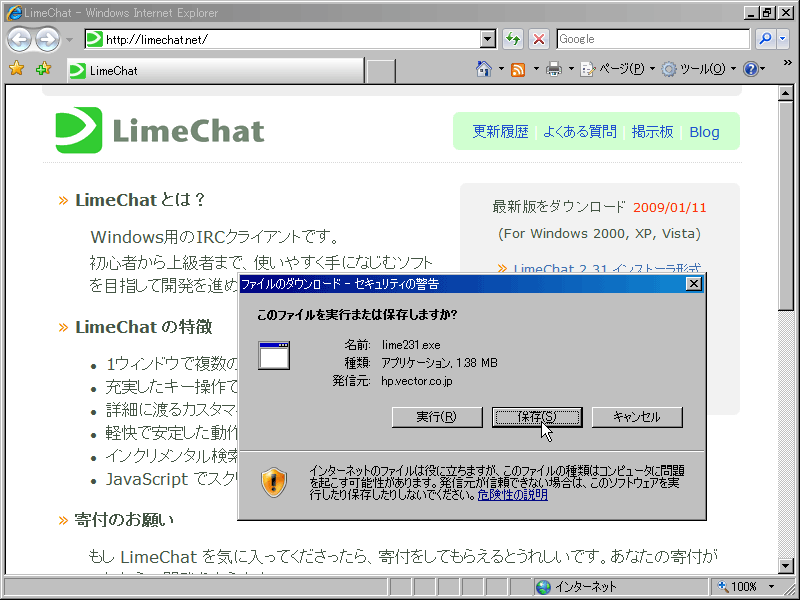Select the LimeChat browser tab
Image resolution: width=800 pixels, height=600 pixels.
point(215,70)
